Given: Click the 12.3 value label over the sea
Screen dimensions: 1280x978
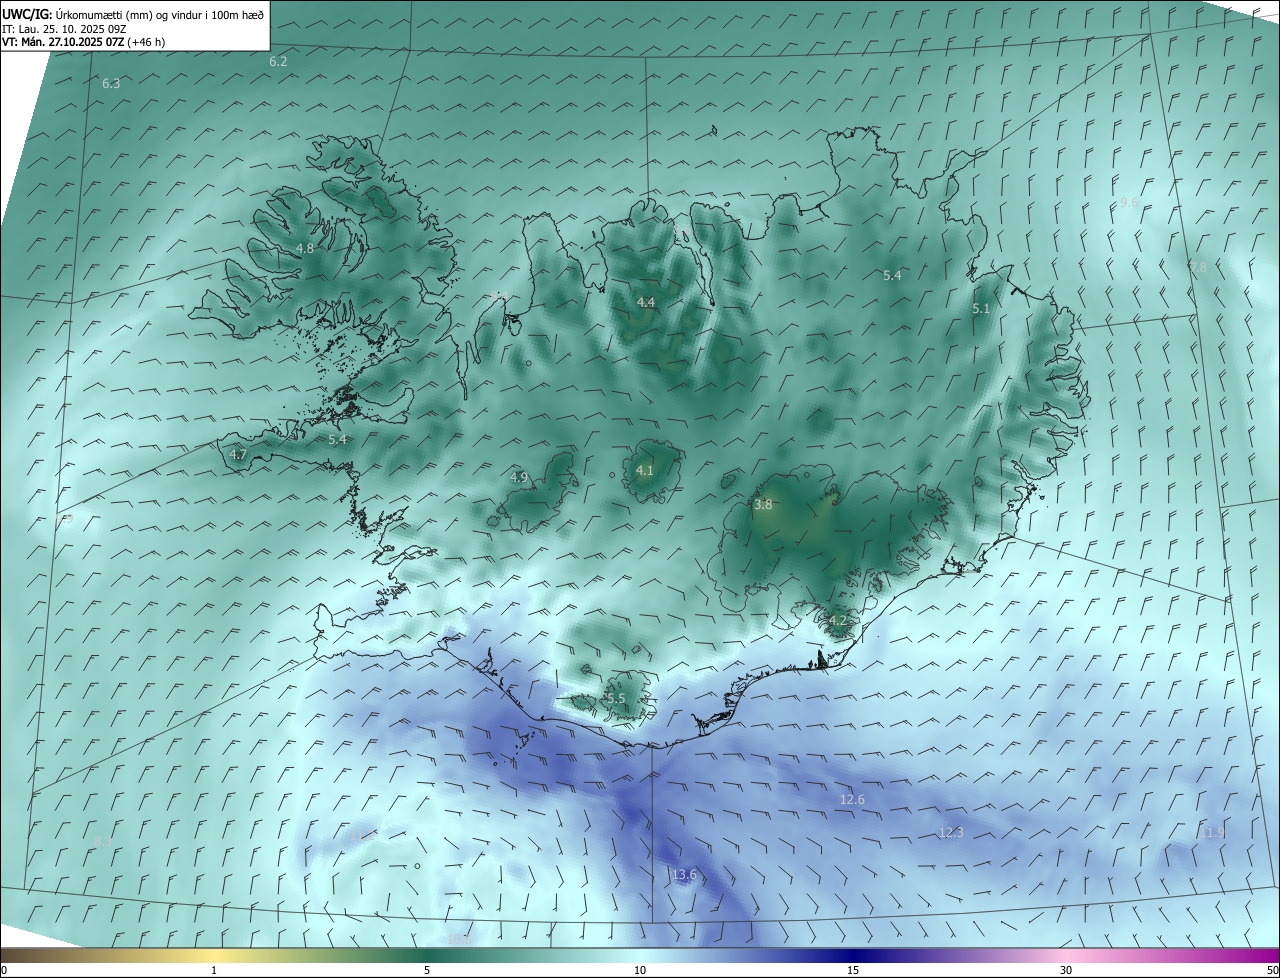Looking at the screenshot, I should pyautogui.click(x=951, y=833).
